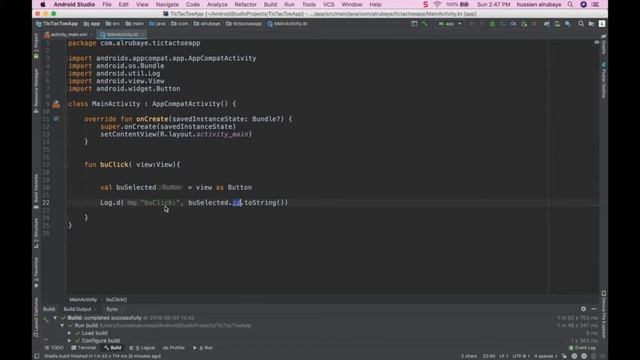Click the highlighted 'id' text in code
This screenshot has height=360, width=640.
tap(237, 203)
